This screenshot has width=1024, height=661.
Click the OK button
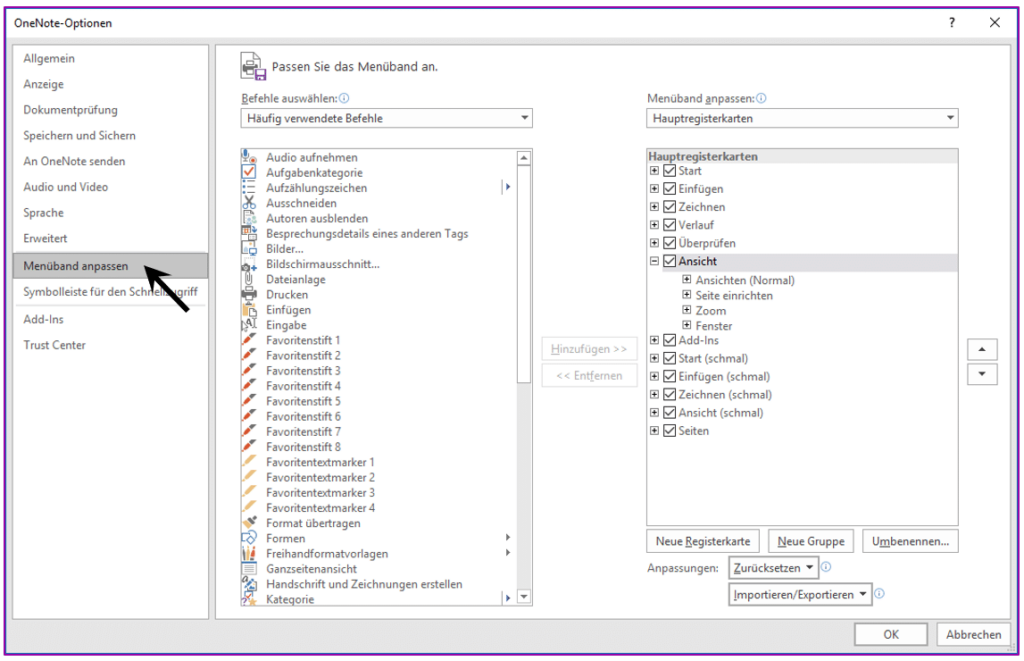coord(891,634)
